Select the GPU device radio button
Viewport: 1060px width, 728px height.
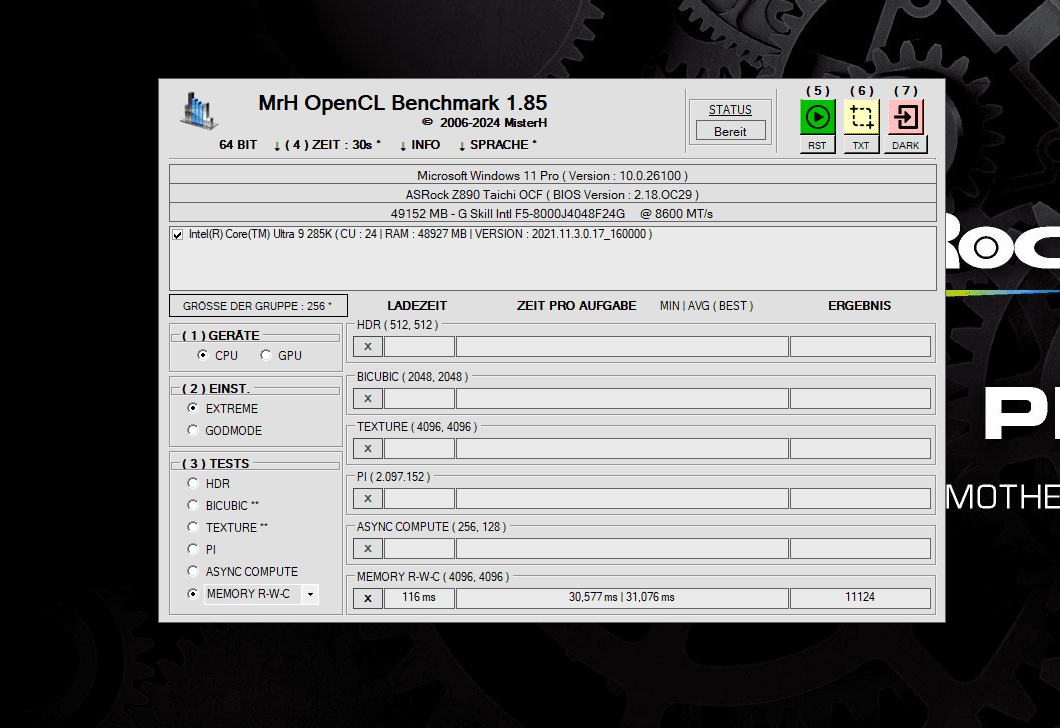point(266,355)
